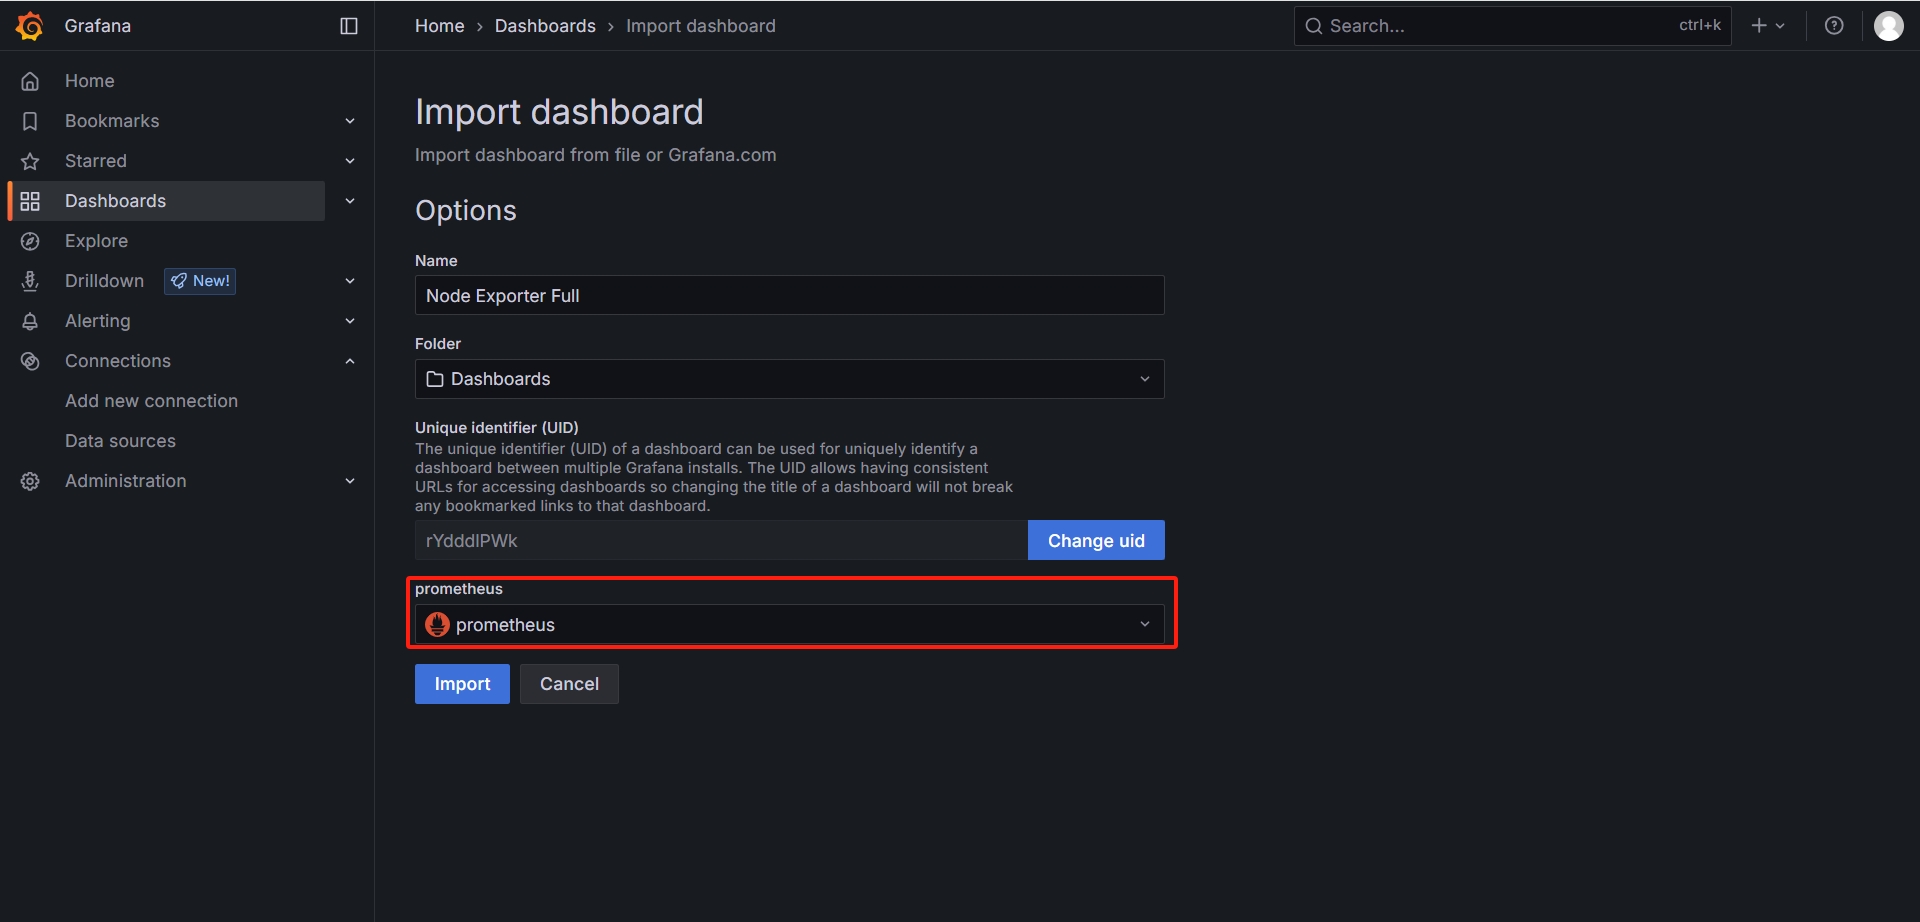
Task: Open the prometheus data source dropdown
Action: (789, 625)
